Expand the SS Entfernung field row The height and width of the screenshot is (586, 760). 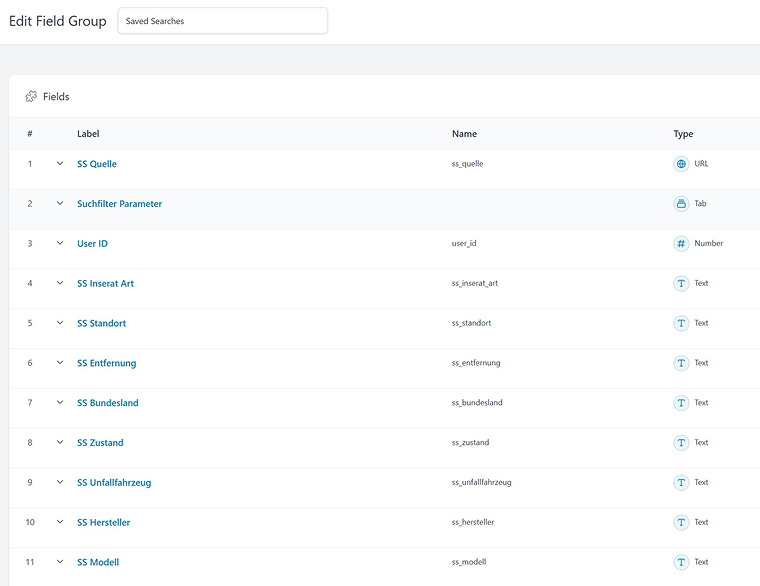tap(60, 363)
